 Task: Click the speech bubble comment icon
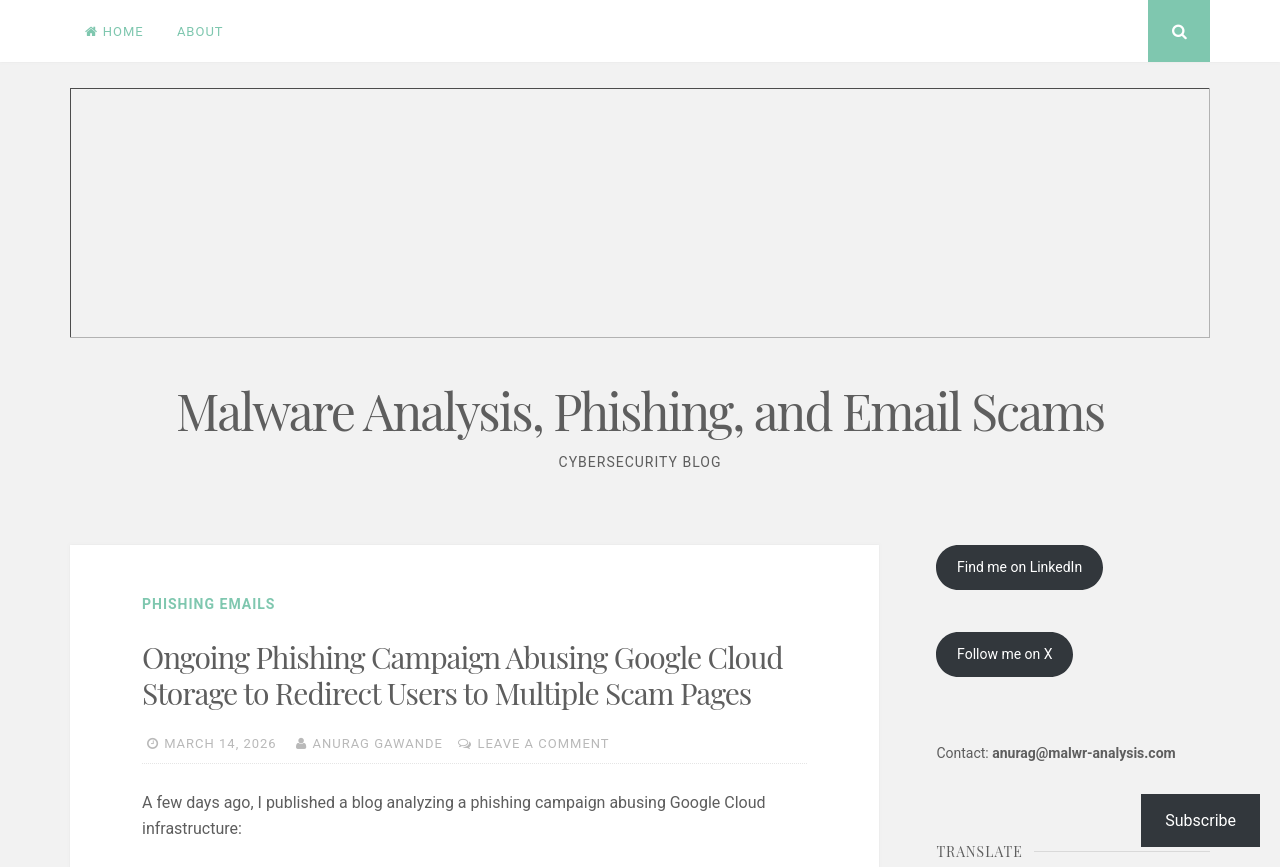pos(465,744)
